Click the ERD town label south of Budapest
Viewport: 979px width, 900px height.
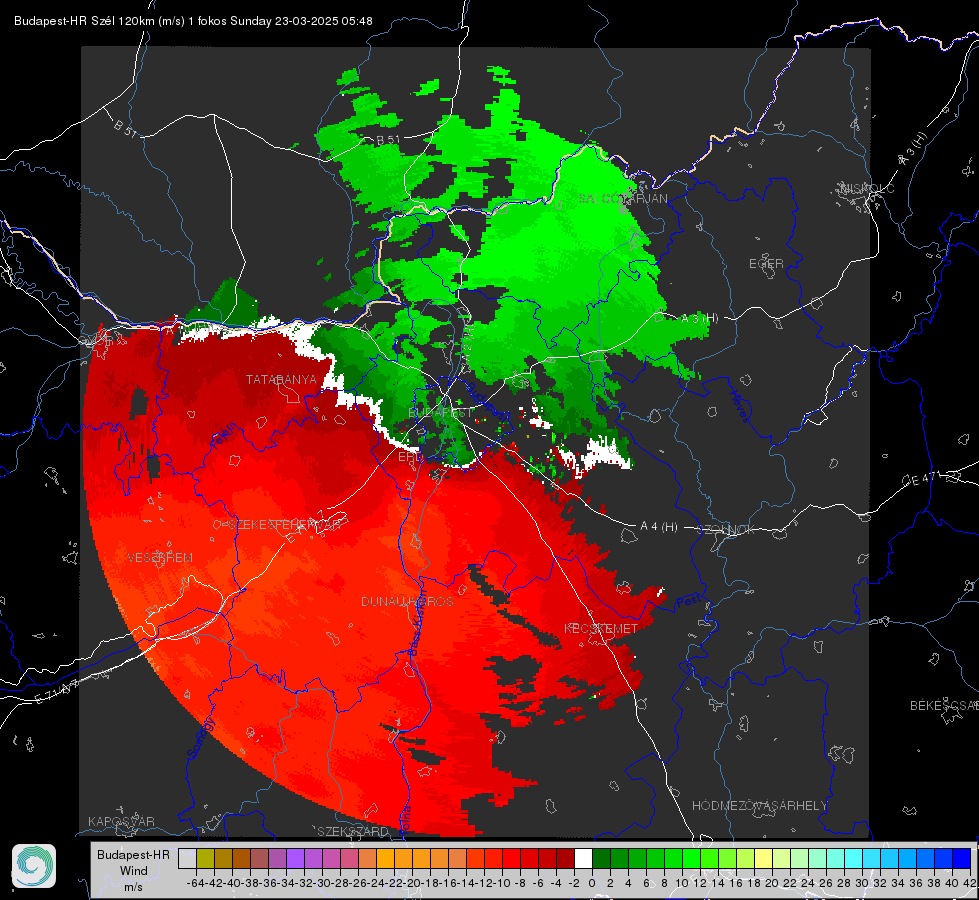pyautogui.click(x=410, y=457)
